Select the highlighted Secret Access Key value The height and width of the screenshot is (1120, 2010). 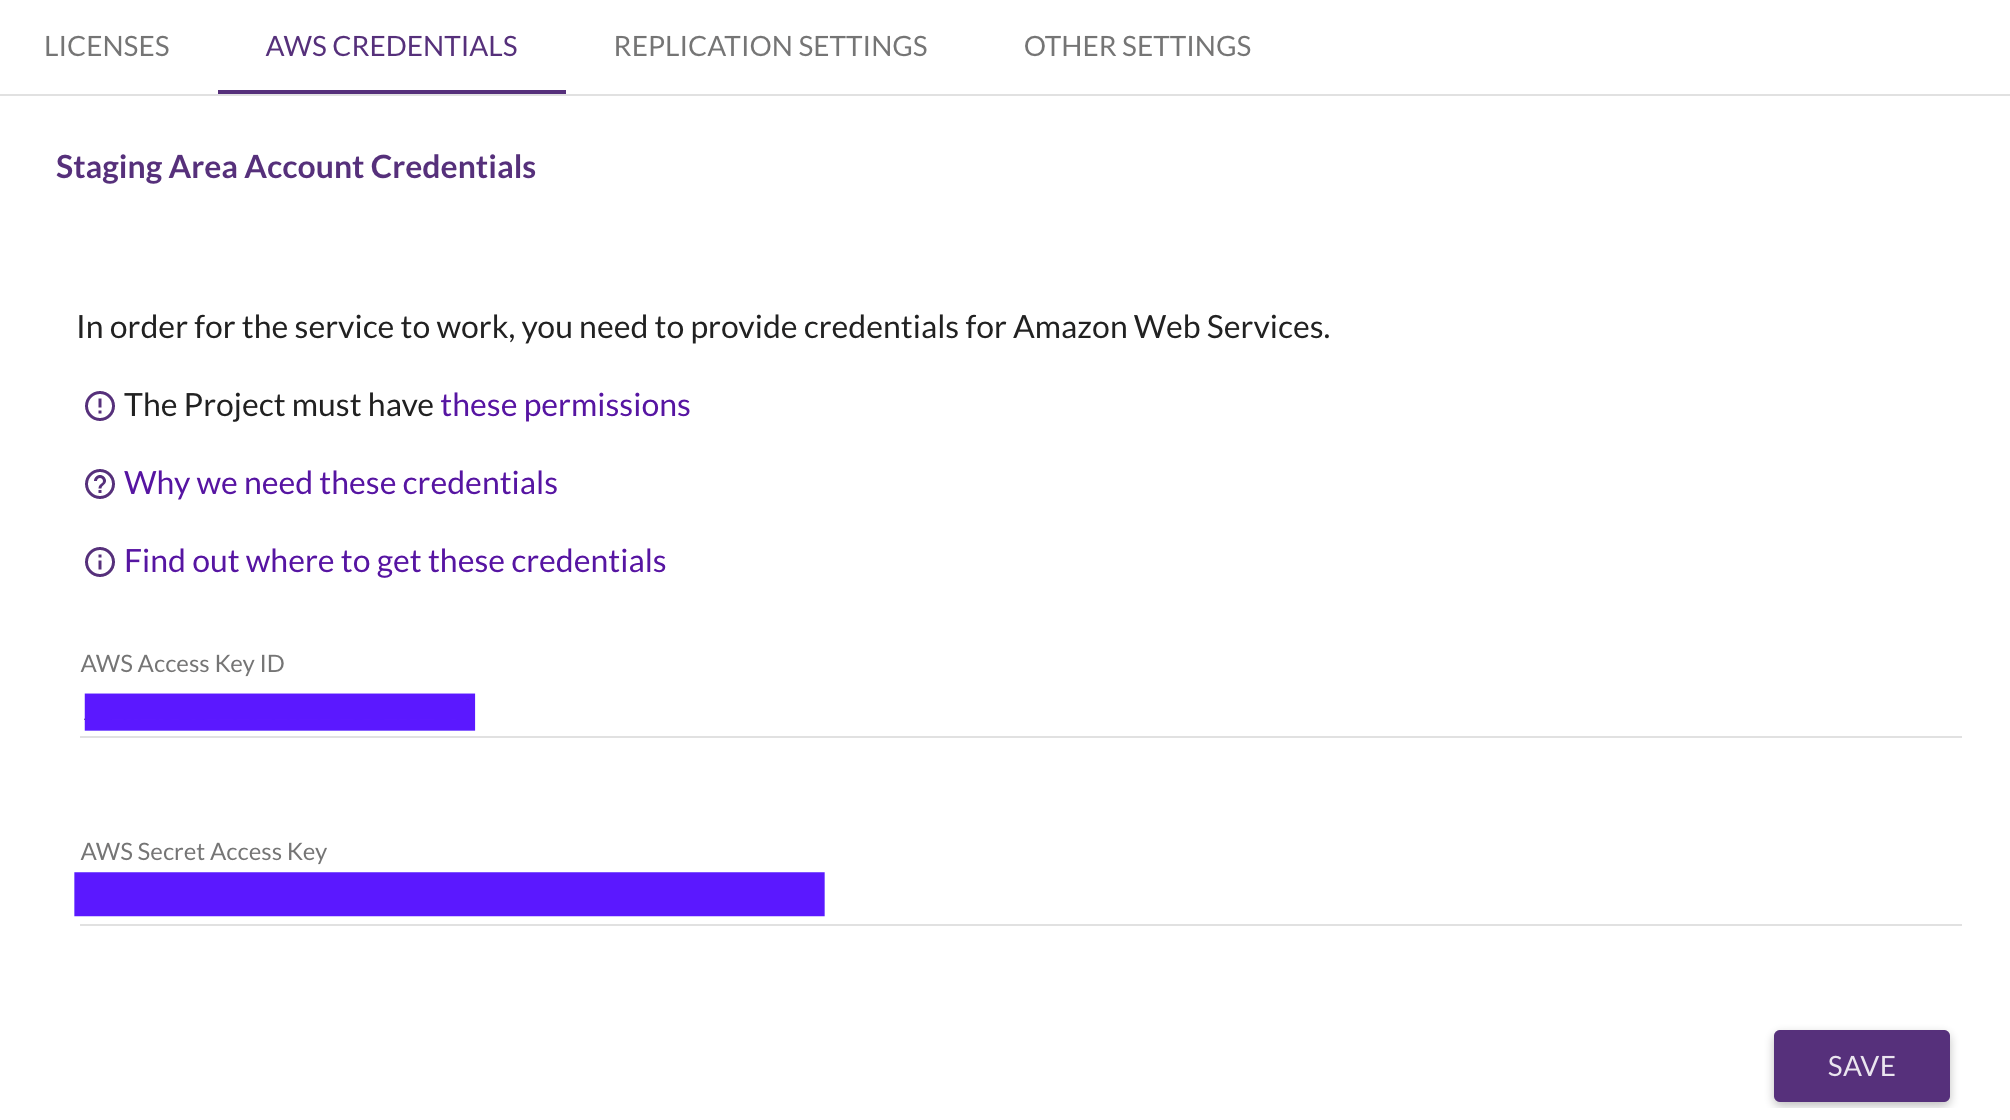(x=448, y=893)
